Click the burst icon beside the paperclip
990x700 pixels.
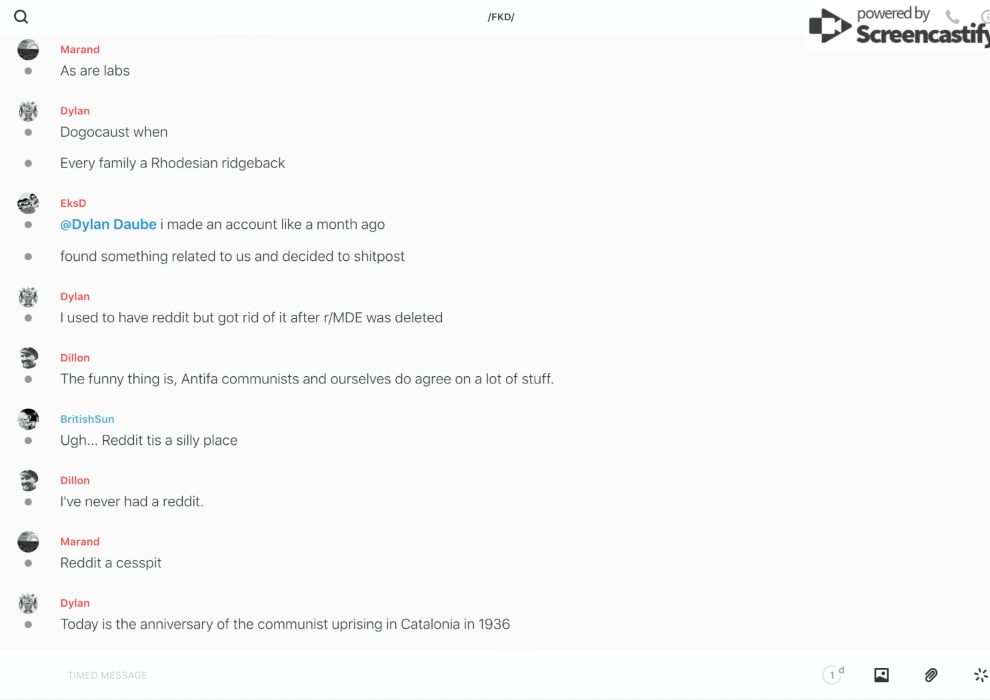click(x=980, y=675)
